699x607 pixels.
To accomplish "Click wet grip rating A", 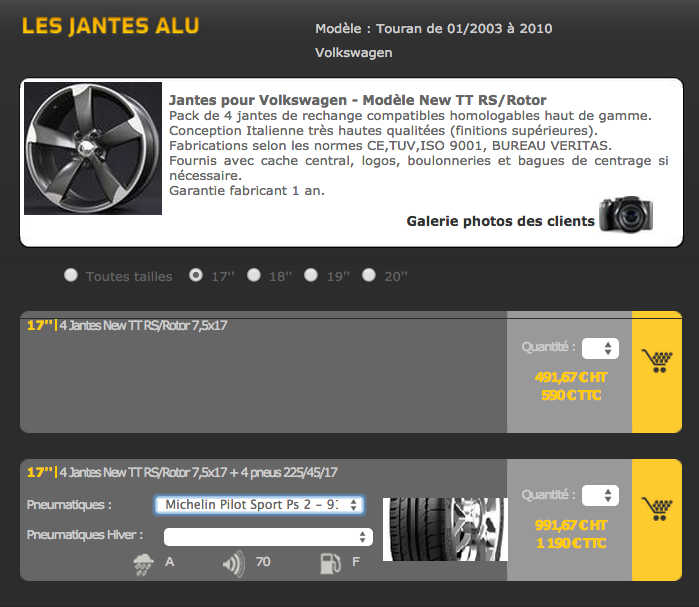I will (169, 562).
